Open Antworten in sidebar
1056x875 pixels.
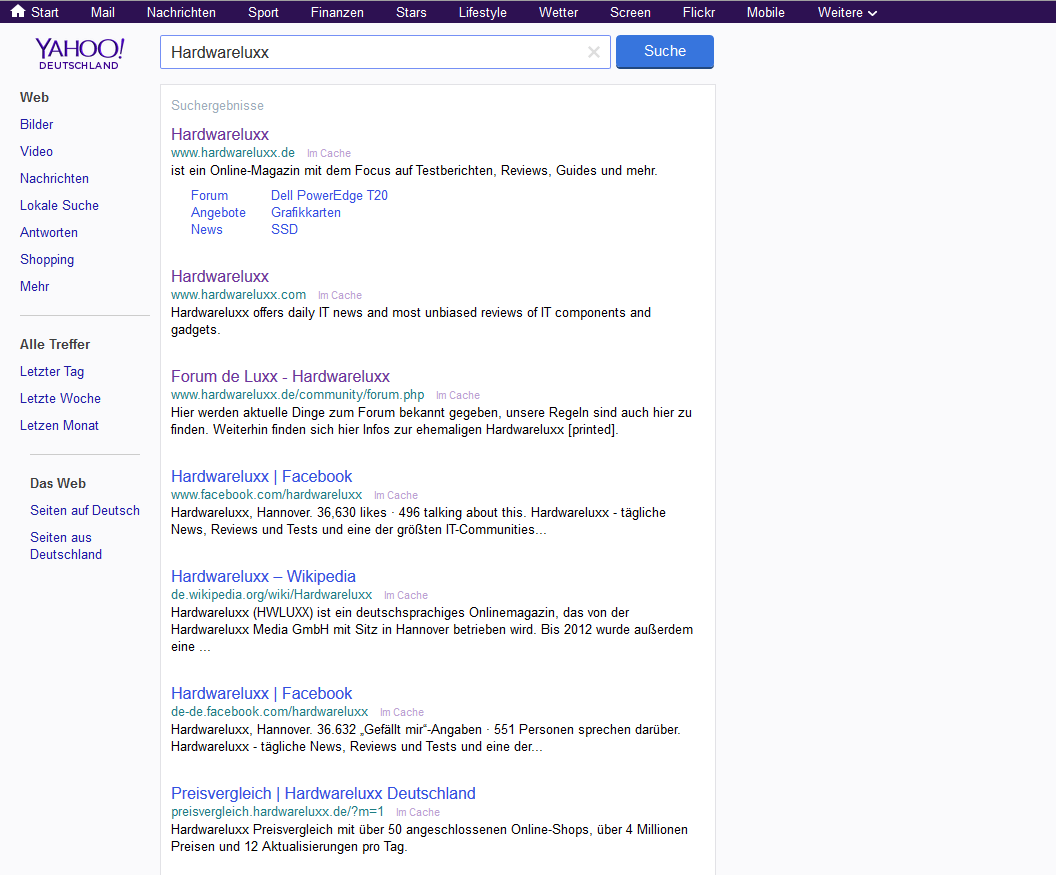(48, 232)
